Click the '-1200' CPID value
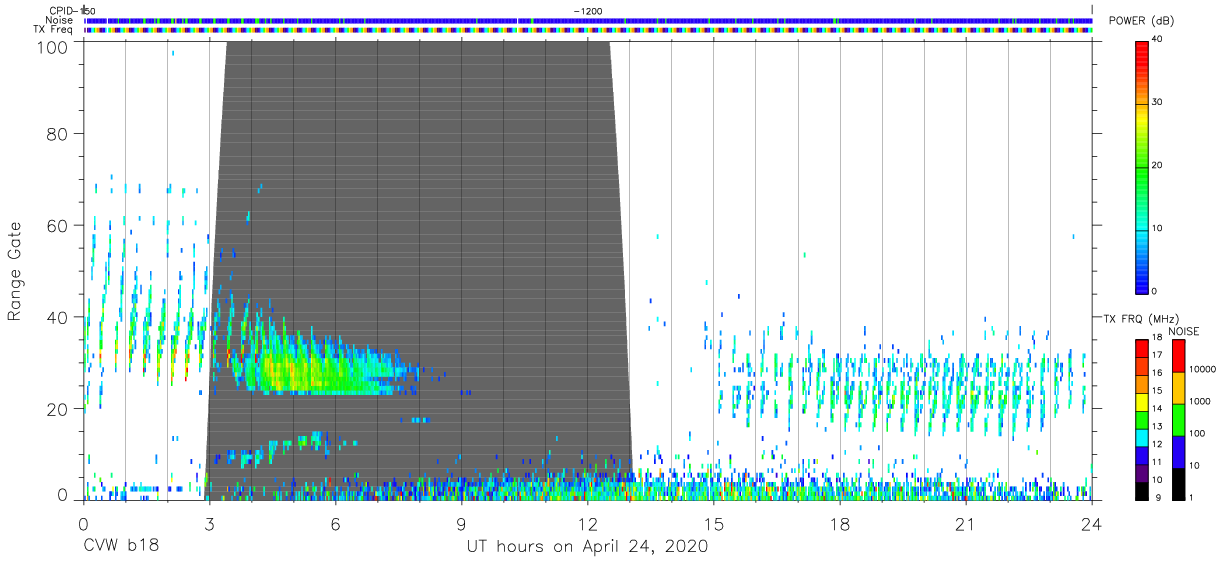This screenshot has width=1228, height=567. [588, 10]
